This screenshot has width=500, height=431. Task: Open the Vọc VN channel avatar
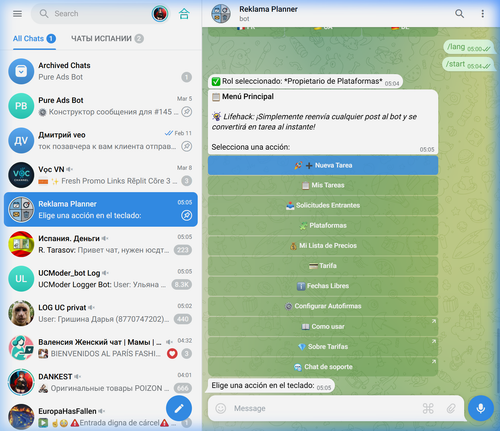(21, 175)
